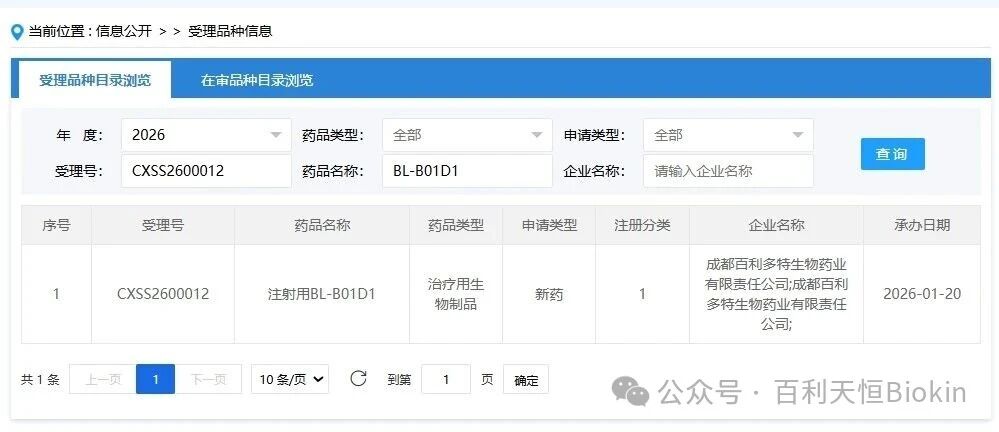This screenshot has width=999, height=432.
Task: Click the 药品名称 input field
Action: 466,171
